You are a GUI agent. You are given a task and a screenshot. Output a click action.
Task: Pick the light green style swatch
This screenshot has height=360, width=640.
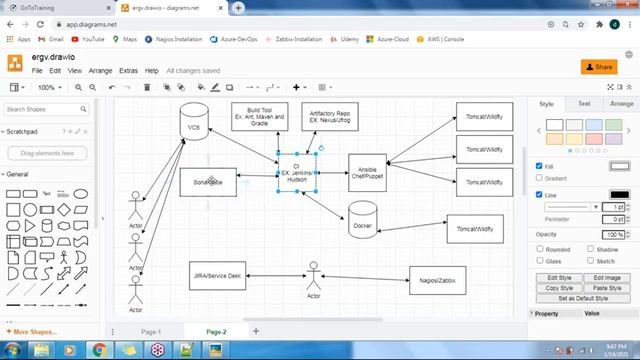coord(613,124)
